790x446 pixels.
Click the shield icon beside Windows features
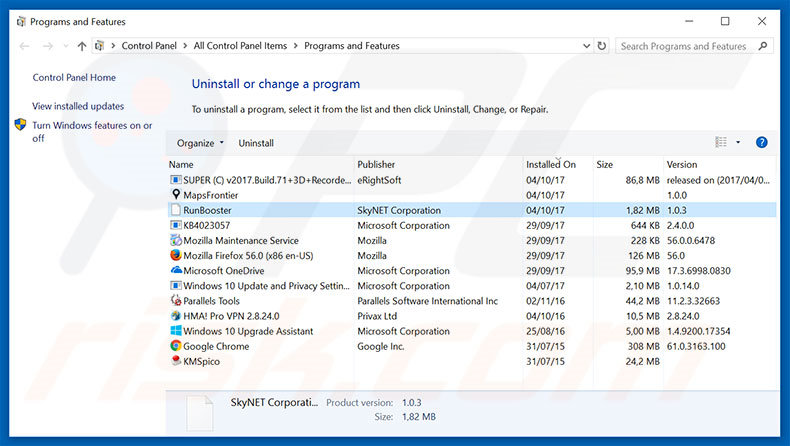(x=20, y=124)
